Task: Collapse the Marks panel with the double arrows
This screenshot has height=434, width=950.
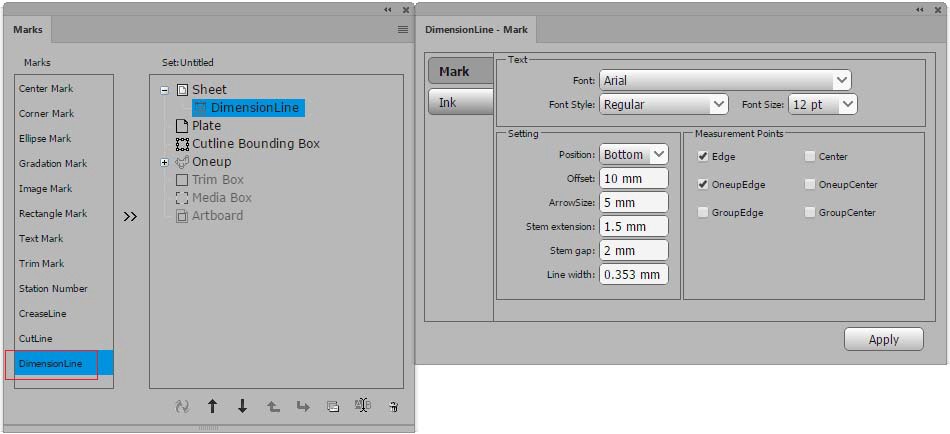Action: pyautogui.click(x=388, y=10)
